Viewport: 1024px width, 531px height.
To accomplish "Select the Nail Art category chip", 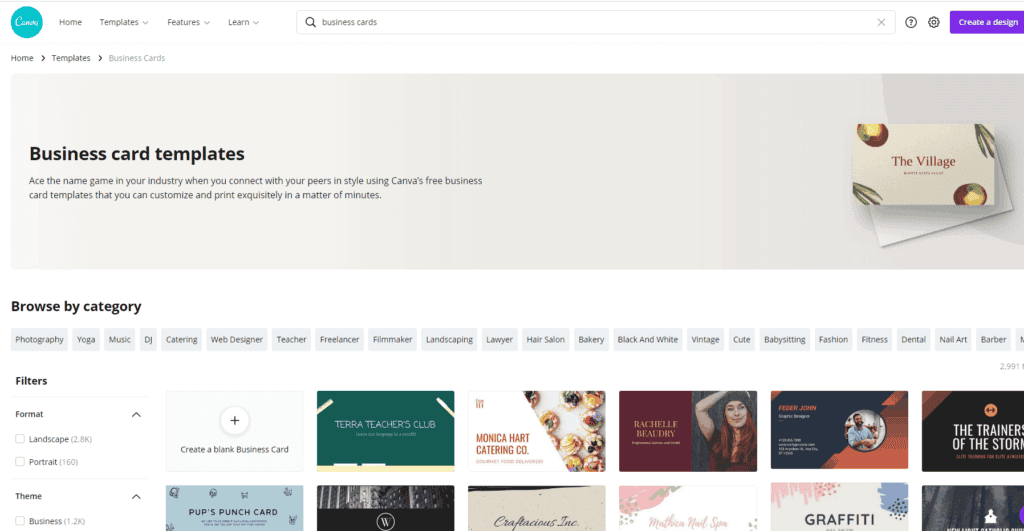I will coord(953,340).
